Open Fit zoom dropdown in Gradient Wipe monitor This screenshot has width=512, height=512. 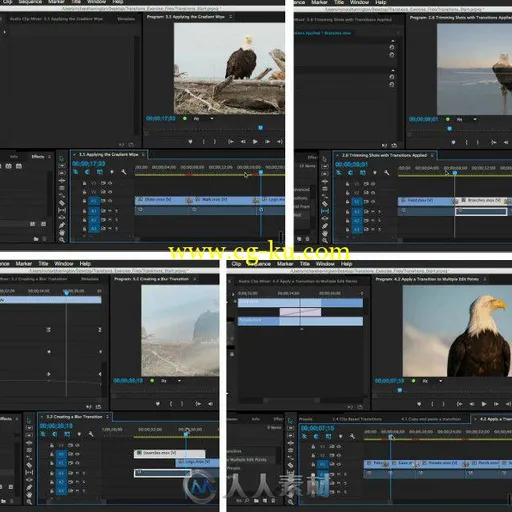tap(203, 119)
